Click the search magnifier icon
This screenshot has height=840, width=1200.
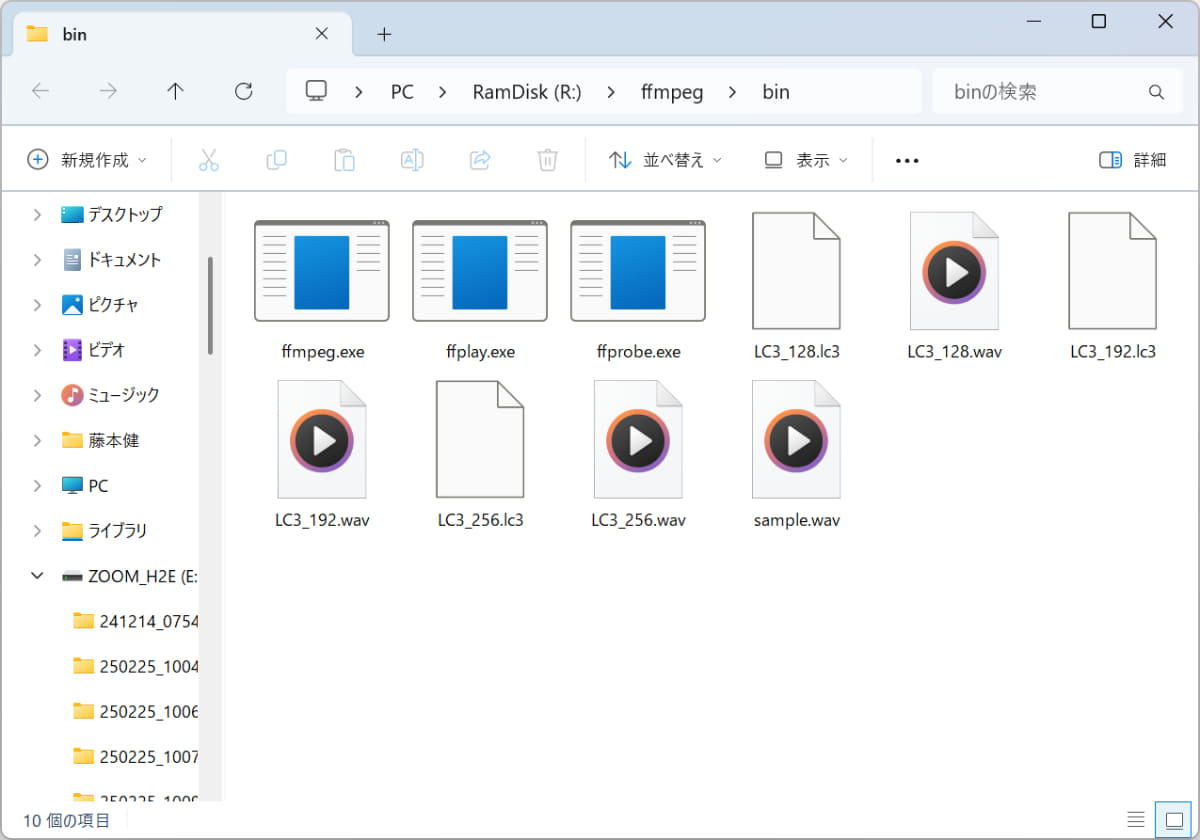[1157, 92]
